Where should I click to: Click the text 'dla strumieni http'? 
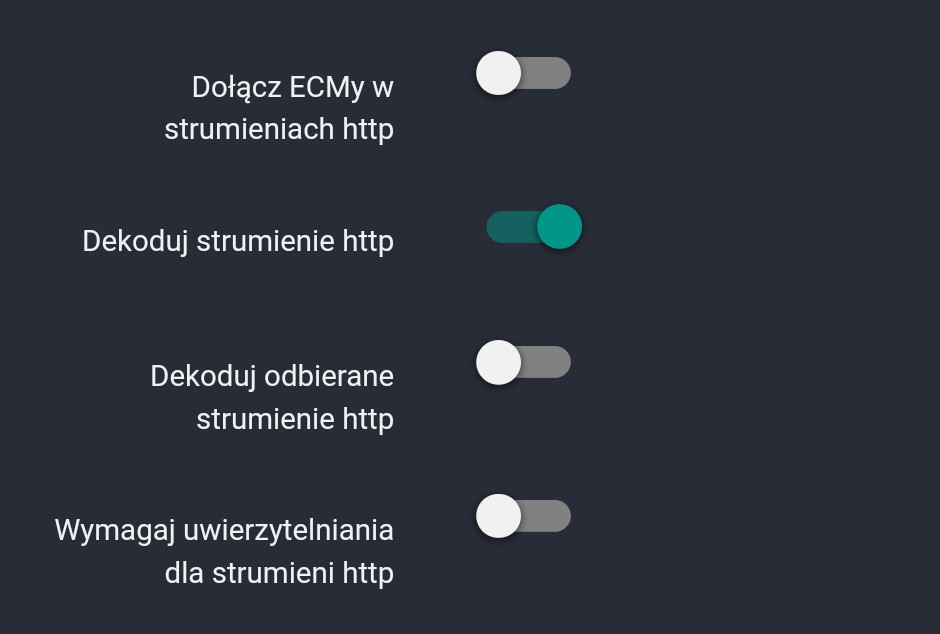tap(279, 573)
